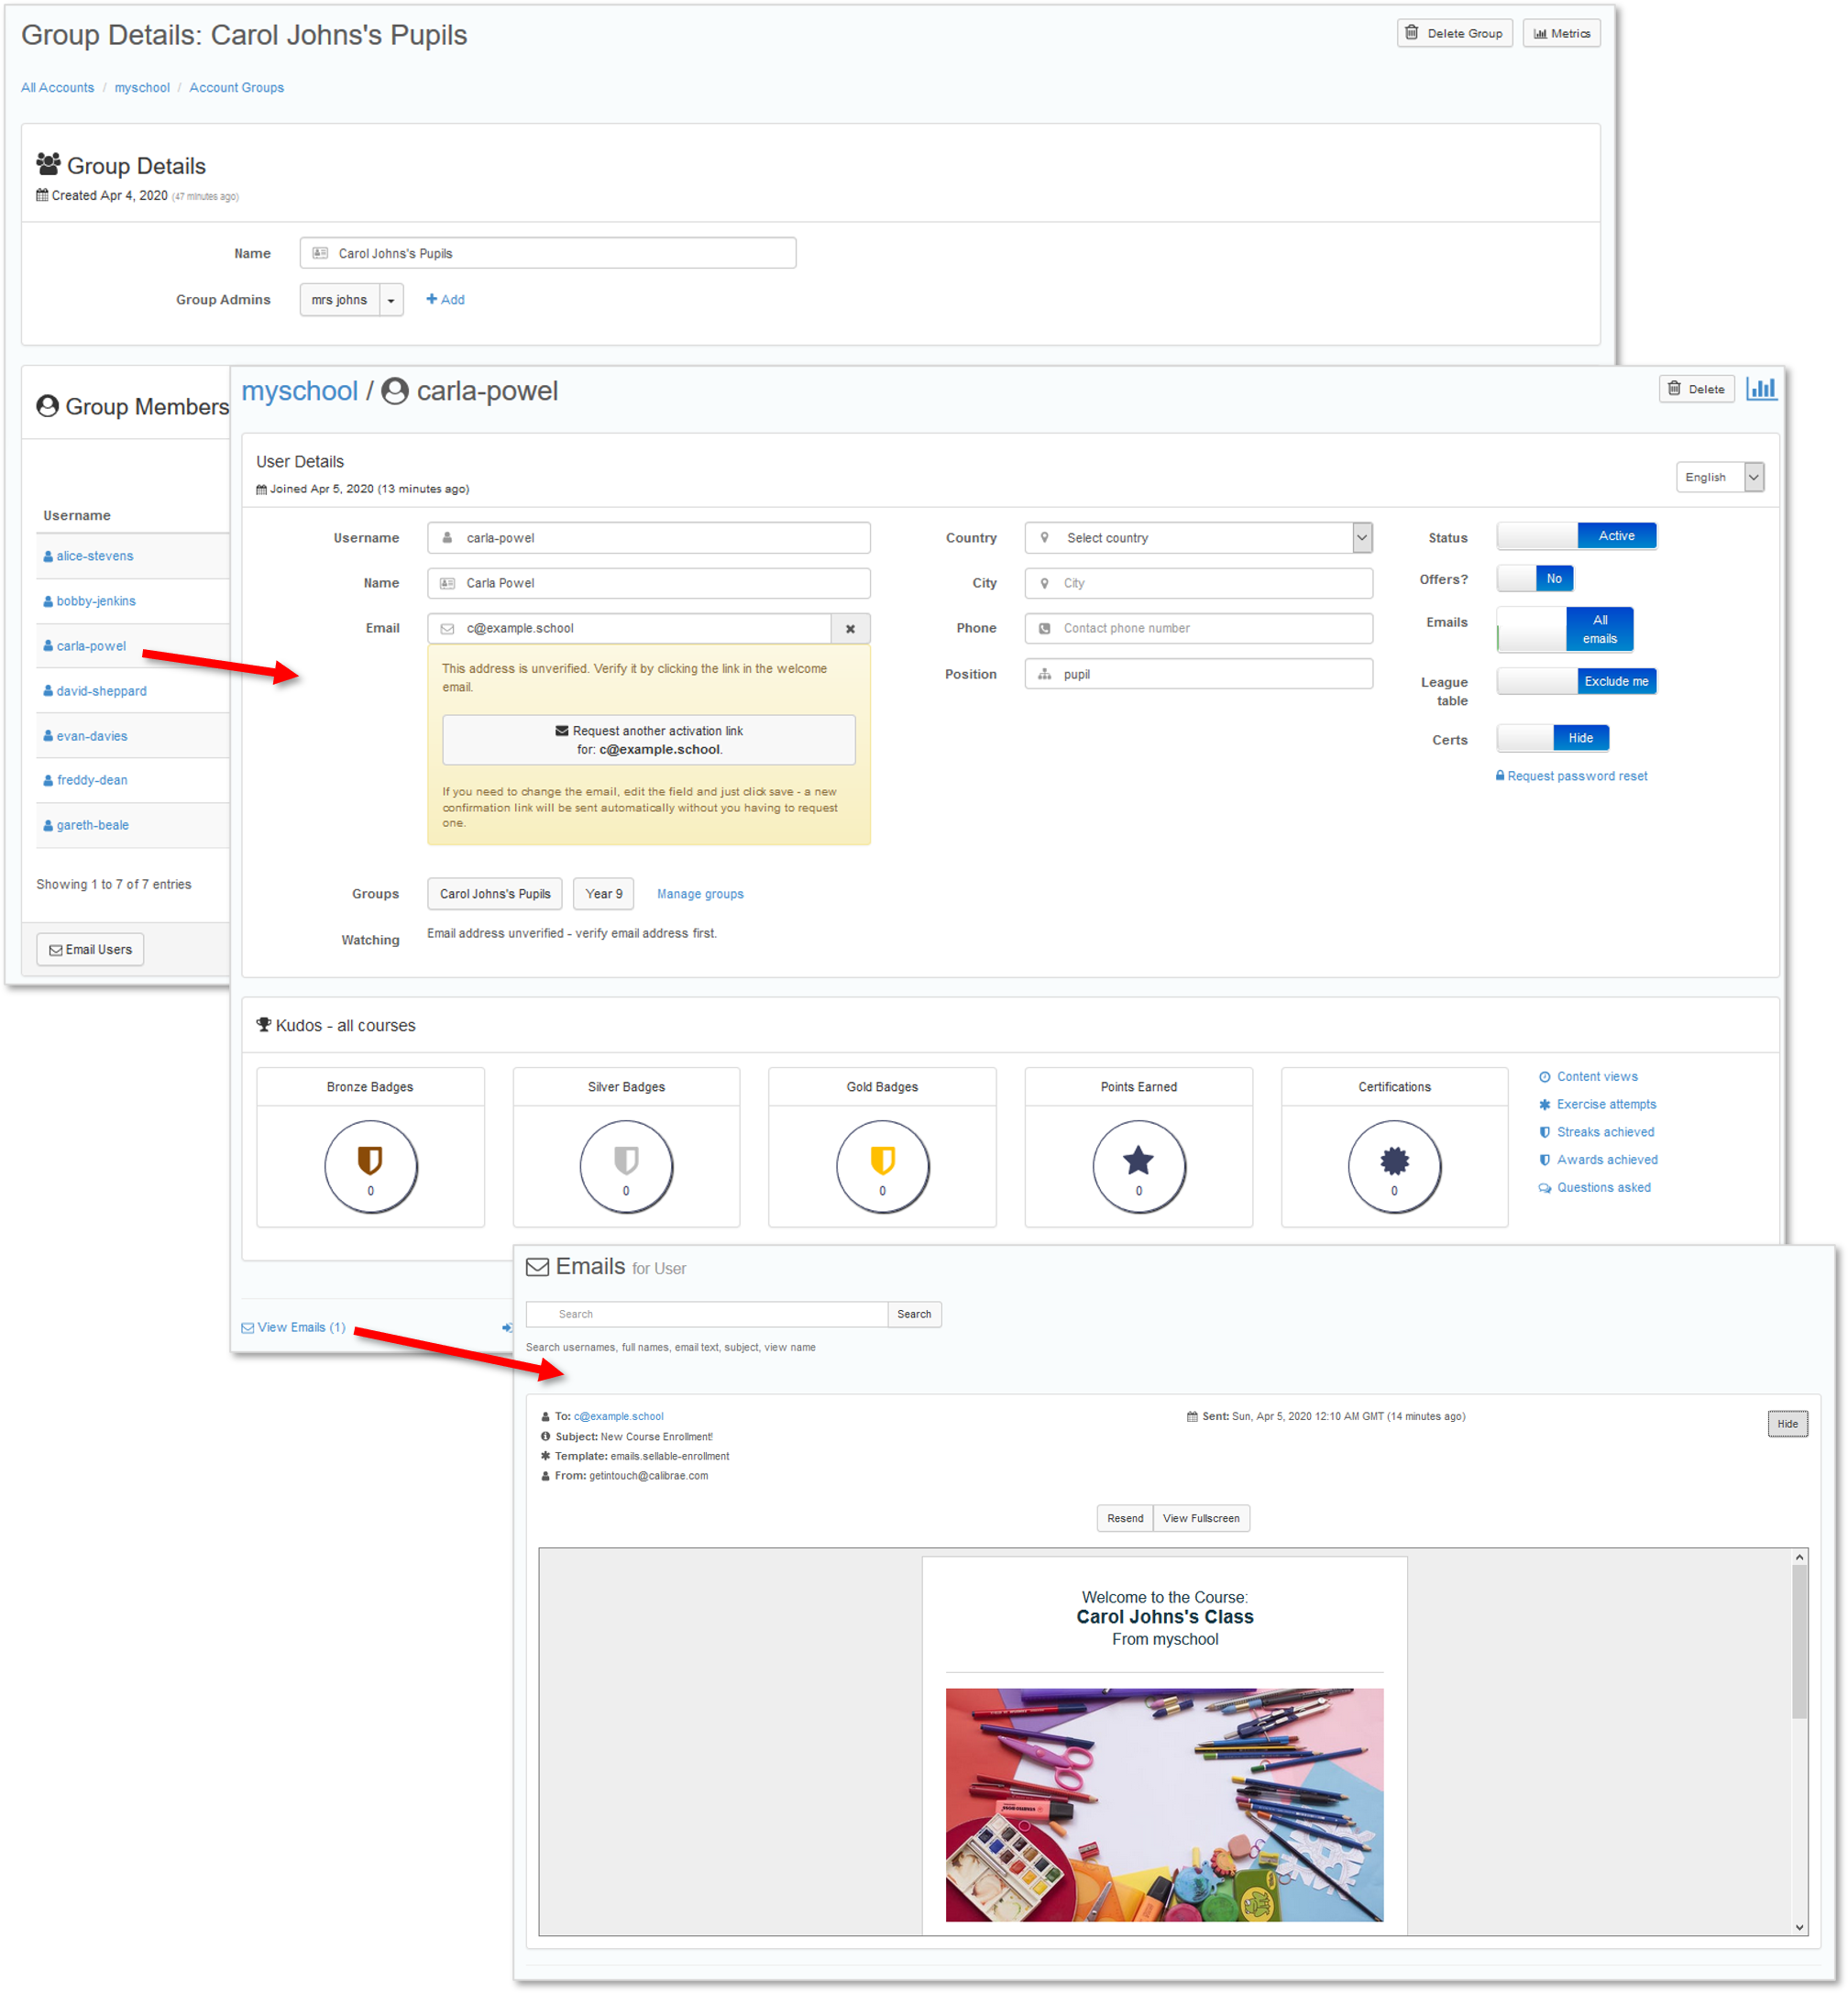Click the Gold Badges shield icon
This screenshot has width=1848, height=1993.
click(882, 1160)
